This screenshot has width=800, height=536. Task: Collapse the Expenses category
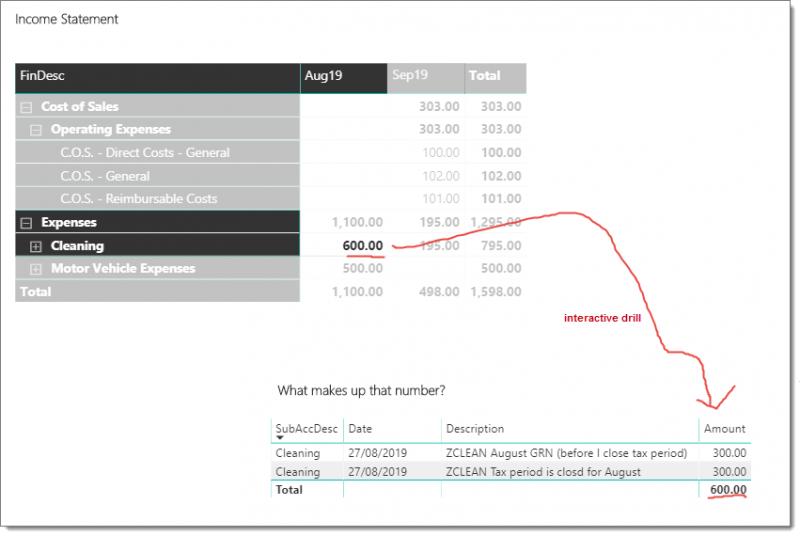point(26,222)
